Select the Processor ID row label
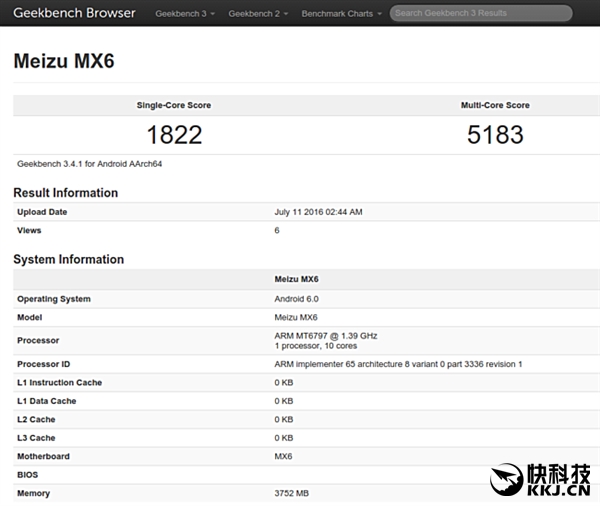 pos(44,364)
